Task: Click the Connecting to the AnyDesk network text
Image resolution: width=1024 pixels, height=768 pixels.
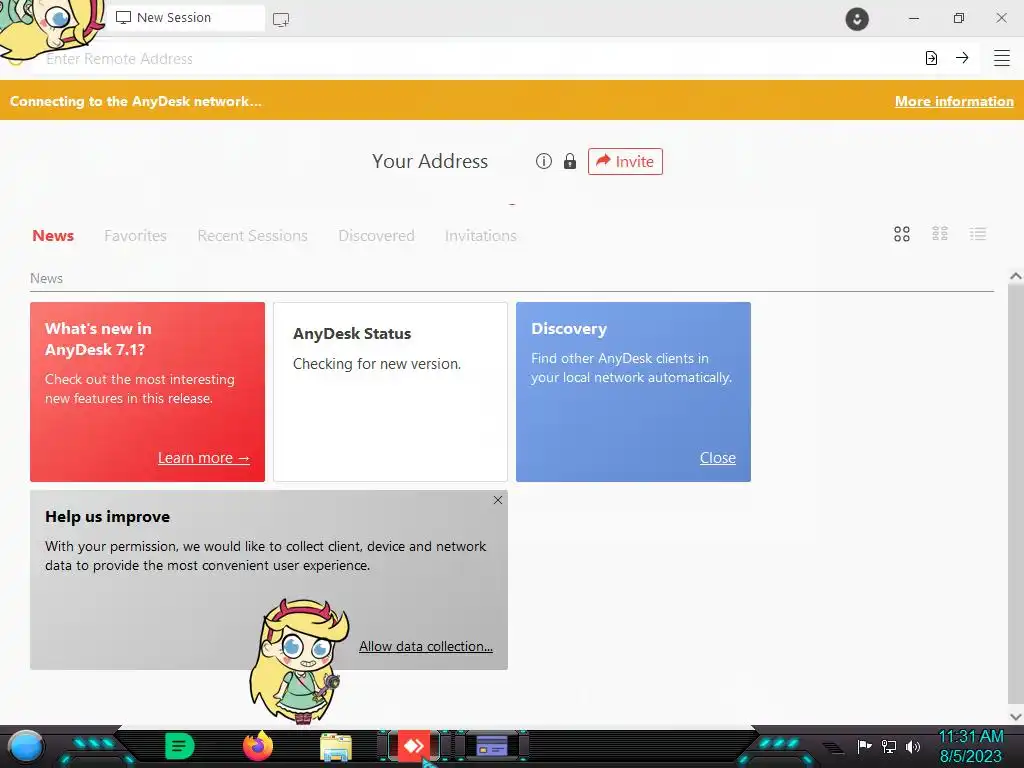Action: click(135, 101)
